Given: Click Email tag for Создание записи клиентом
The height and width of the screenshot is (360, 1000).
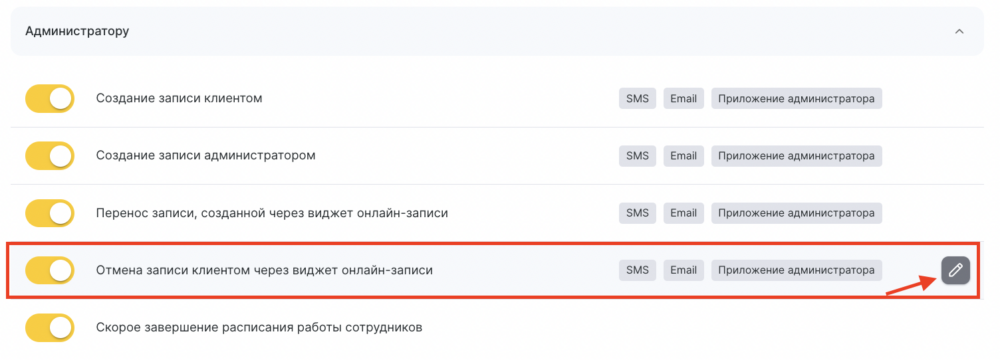Looking at the screenshot, I should [x=684, y=99].
